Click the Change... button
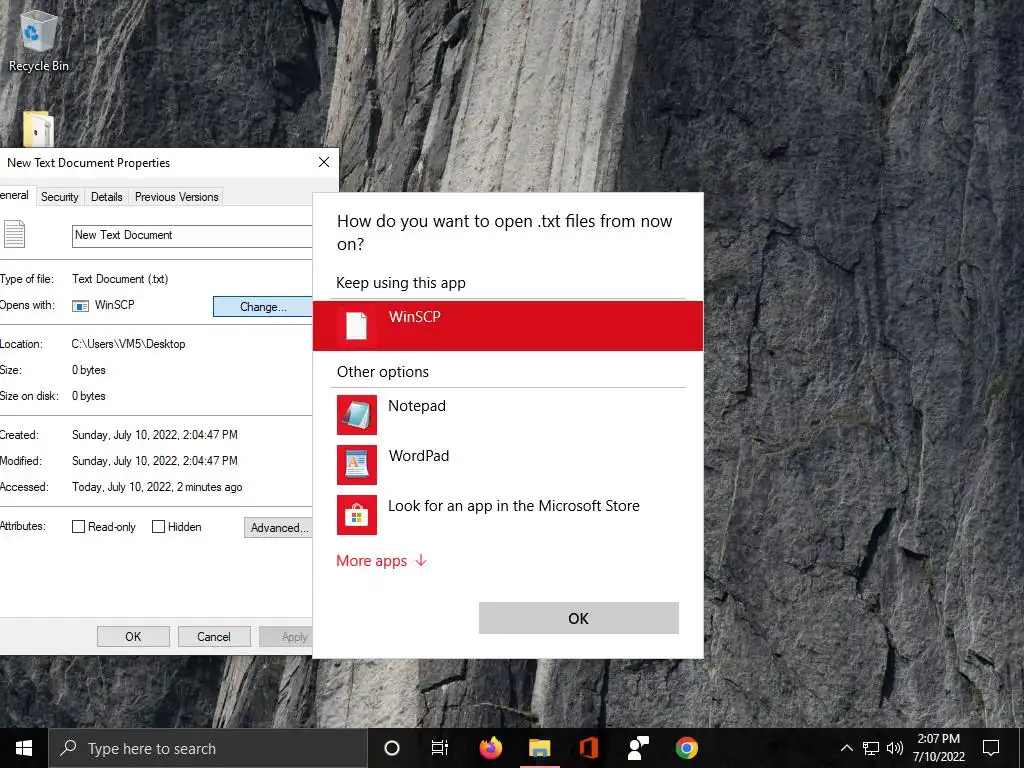 click(263, 306)
